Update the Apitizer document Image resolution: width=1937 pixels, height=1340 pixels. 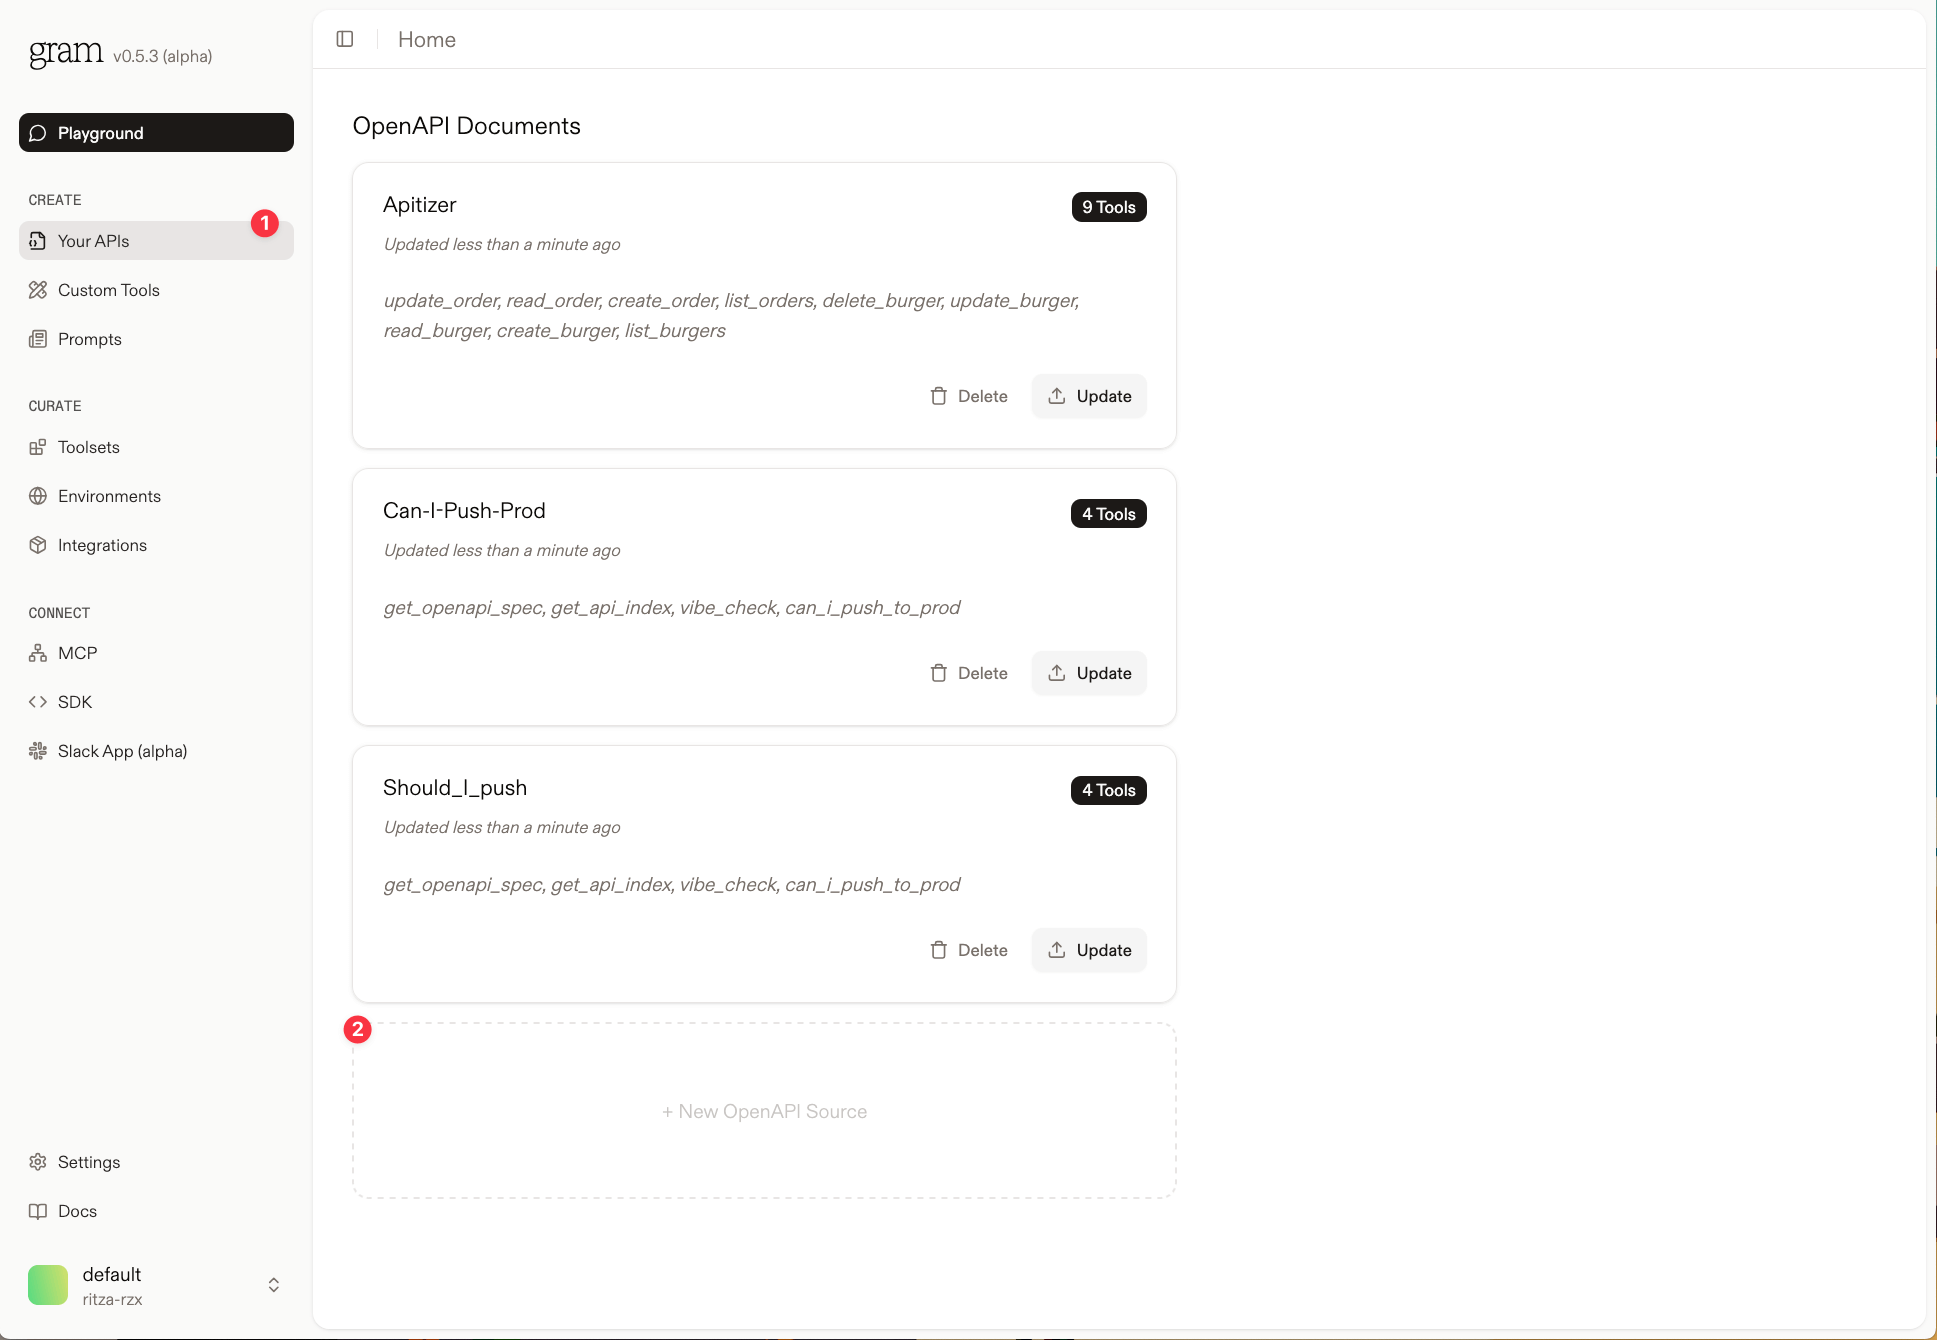point(1089,396)
